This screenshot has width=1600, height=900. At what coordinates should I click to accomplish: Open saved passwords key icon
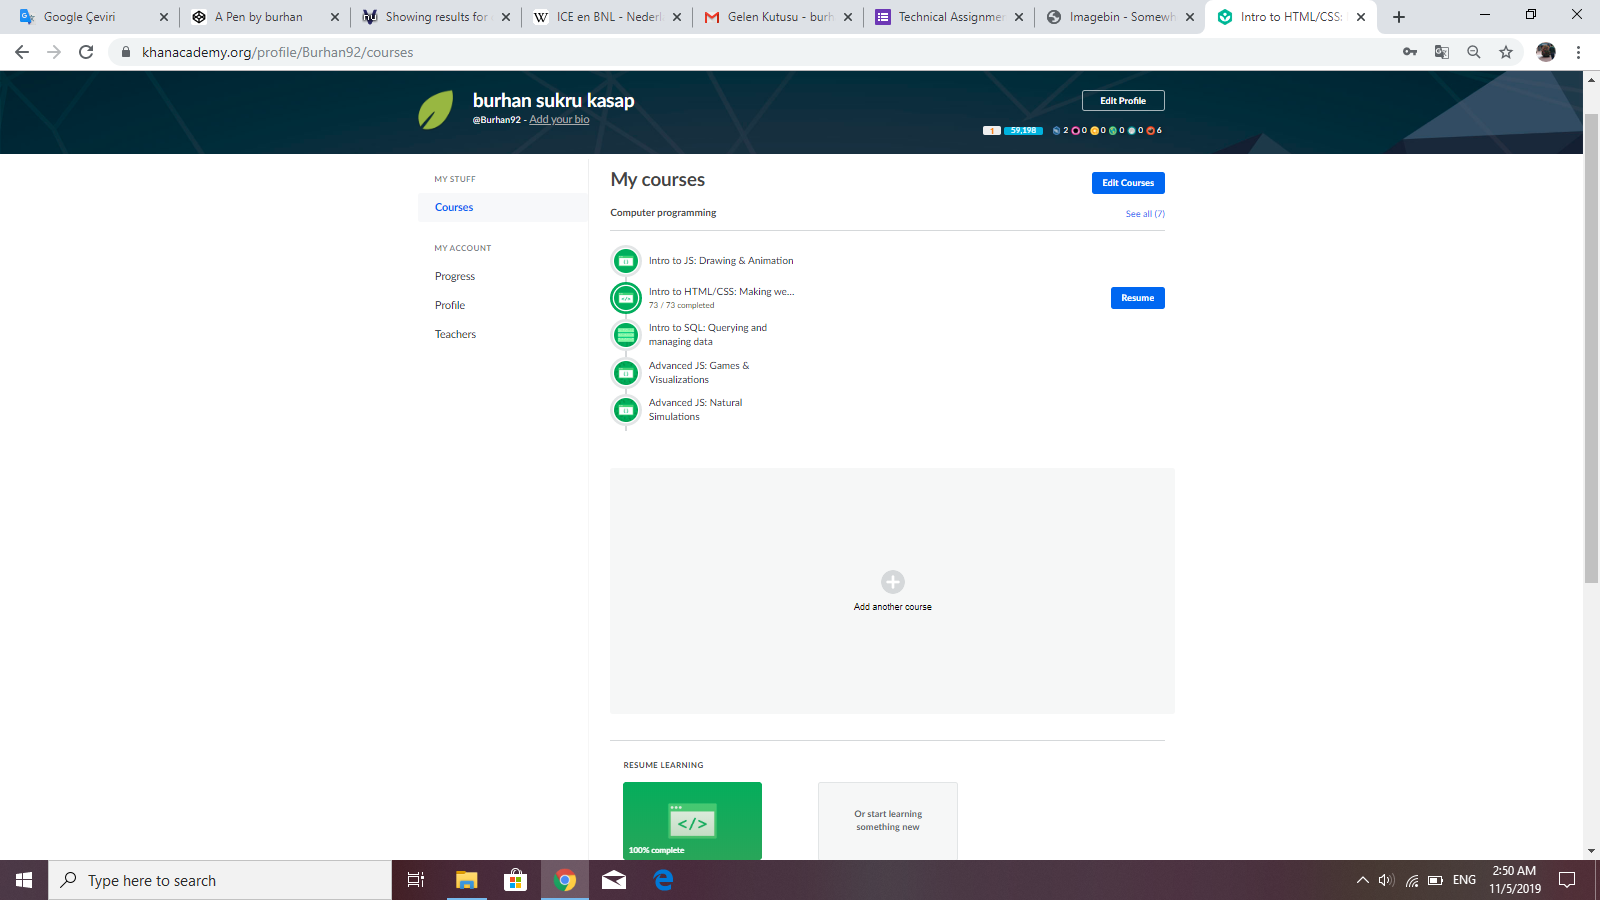coord(1410,52)
